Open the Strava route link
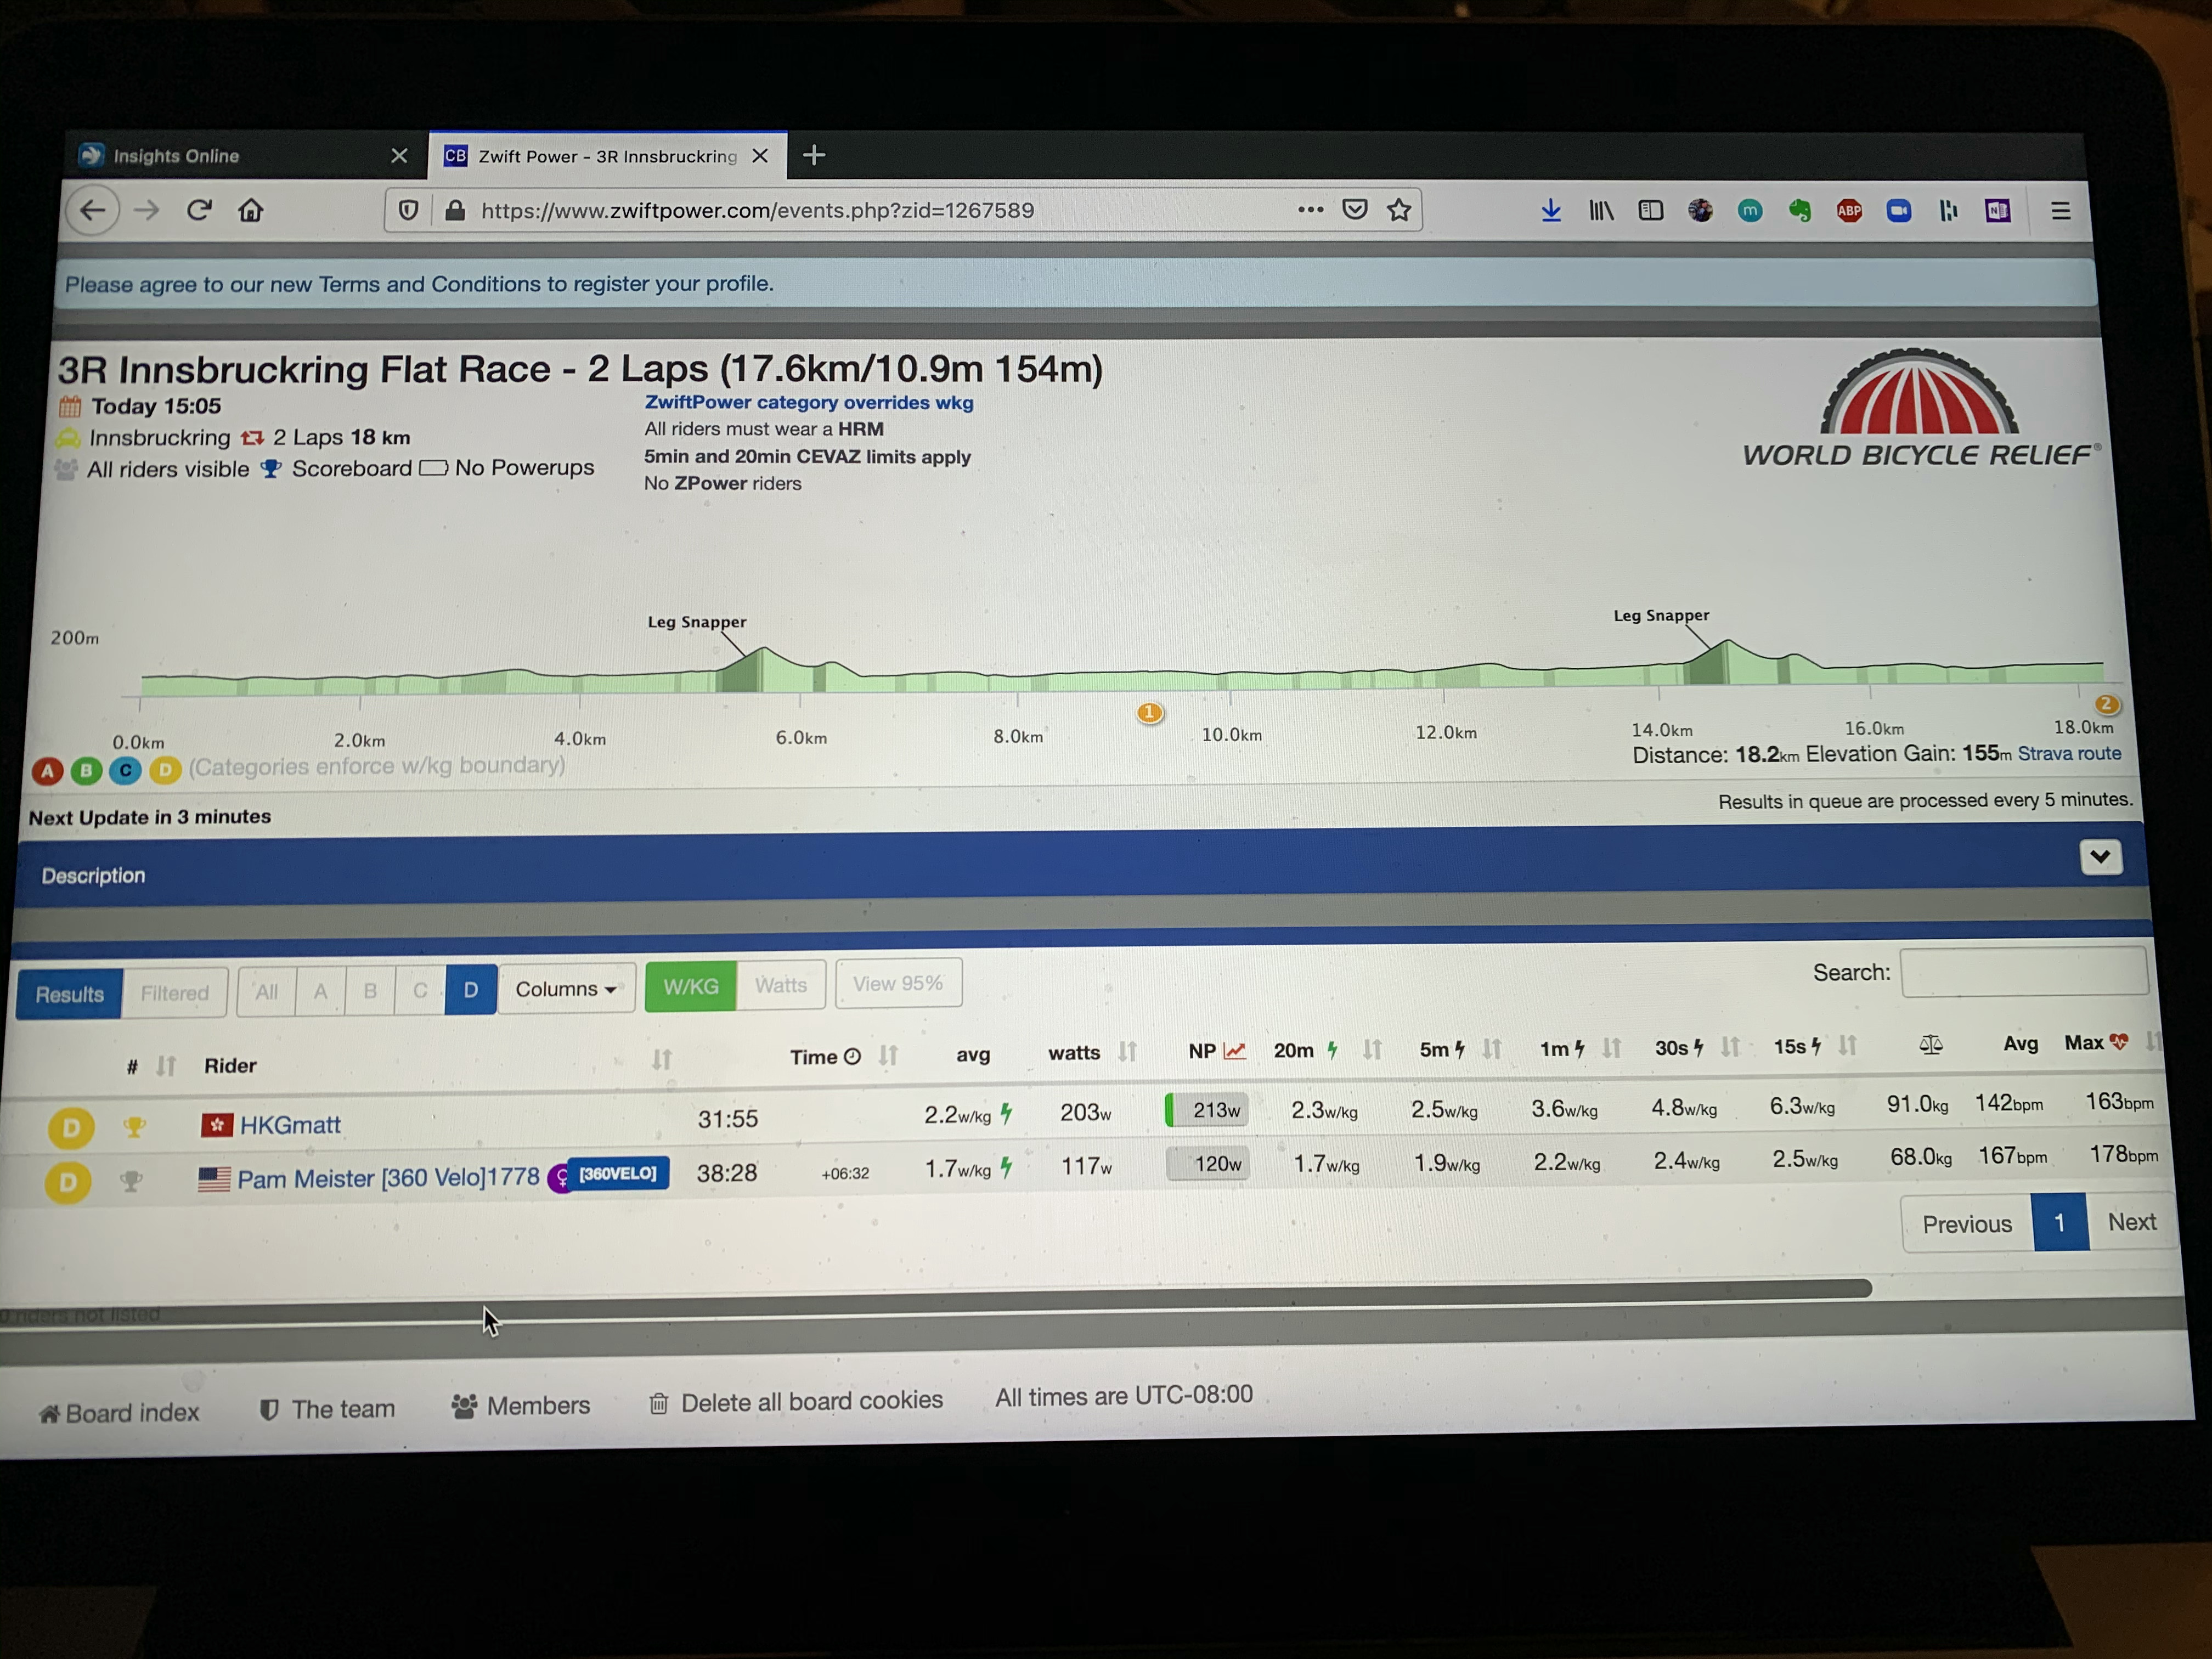The image size is (2212, 1659). pos(2069,753)
